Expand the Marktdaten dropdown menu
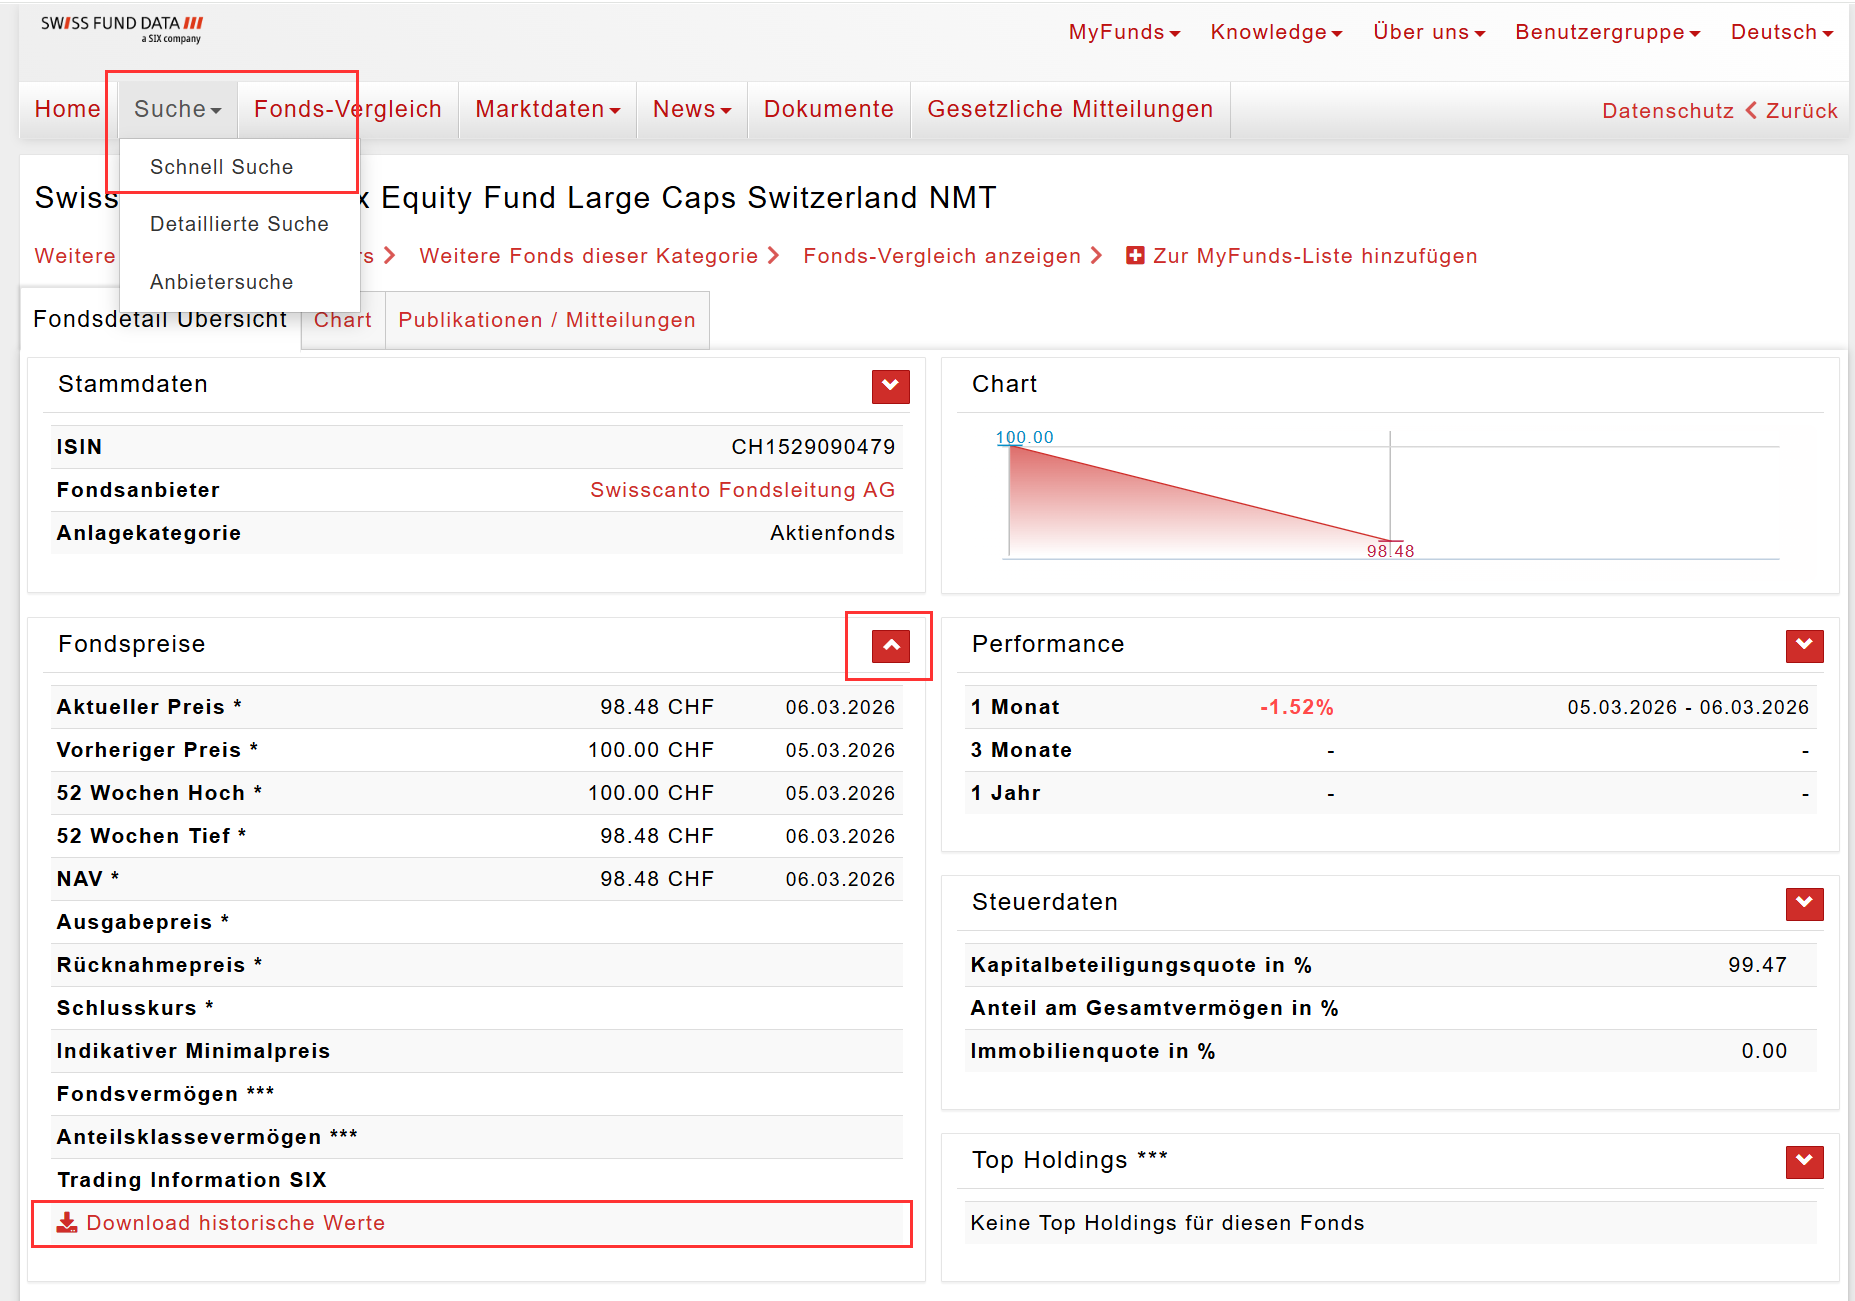 [547, 109]
